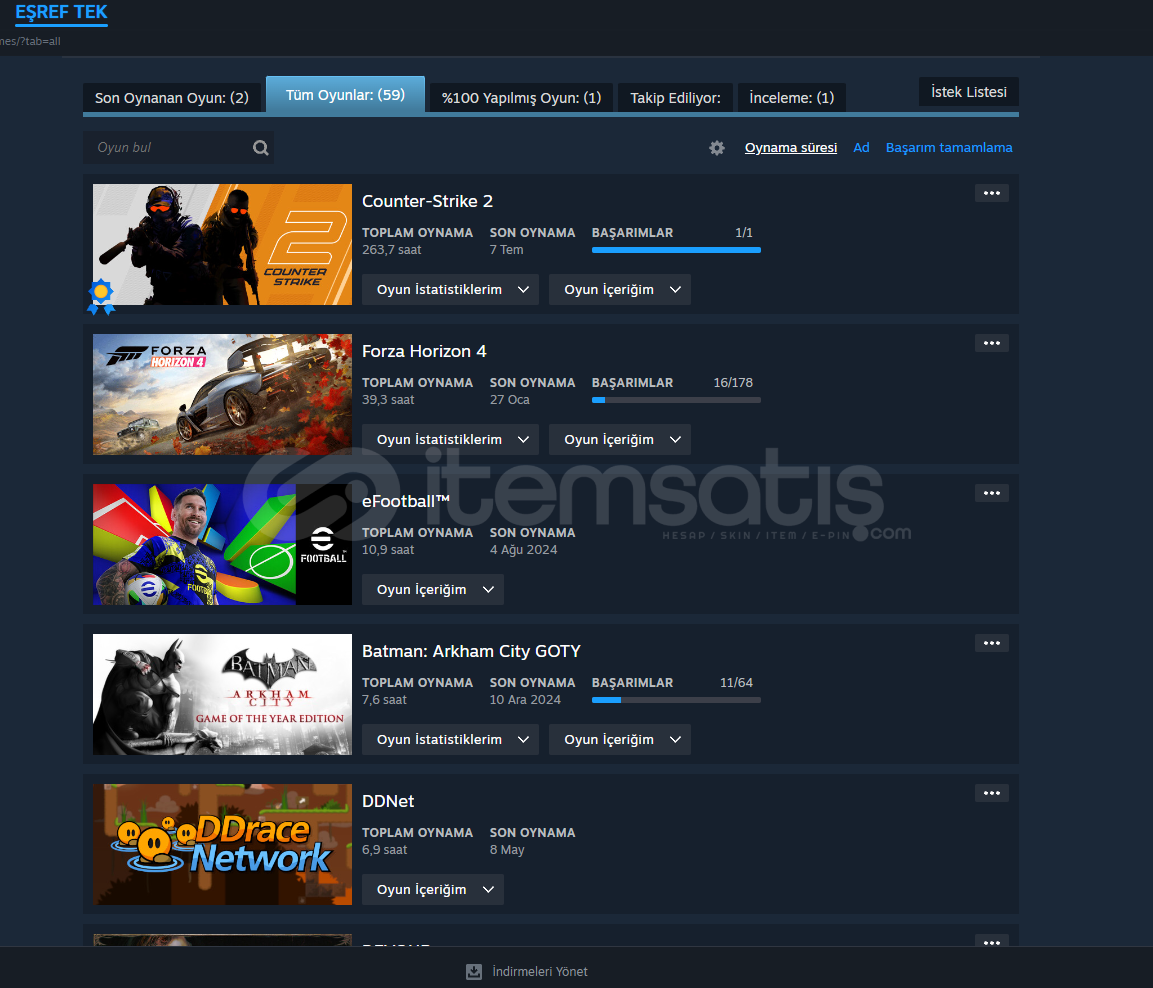Click Batman Arkham City achievements progress bar

click(x=677, y=700)
